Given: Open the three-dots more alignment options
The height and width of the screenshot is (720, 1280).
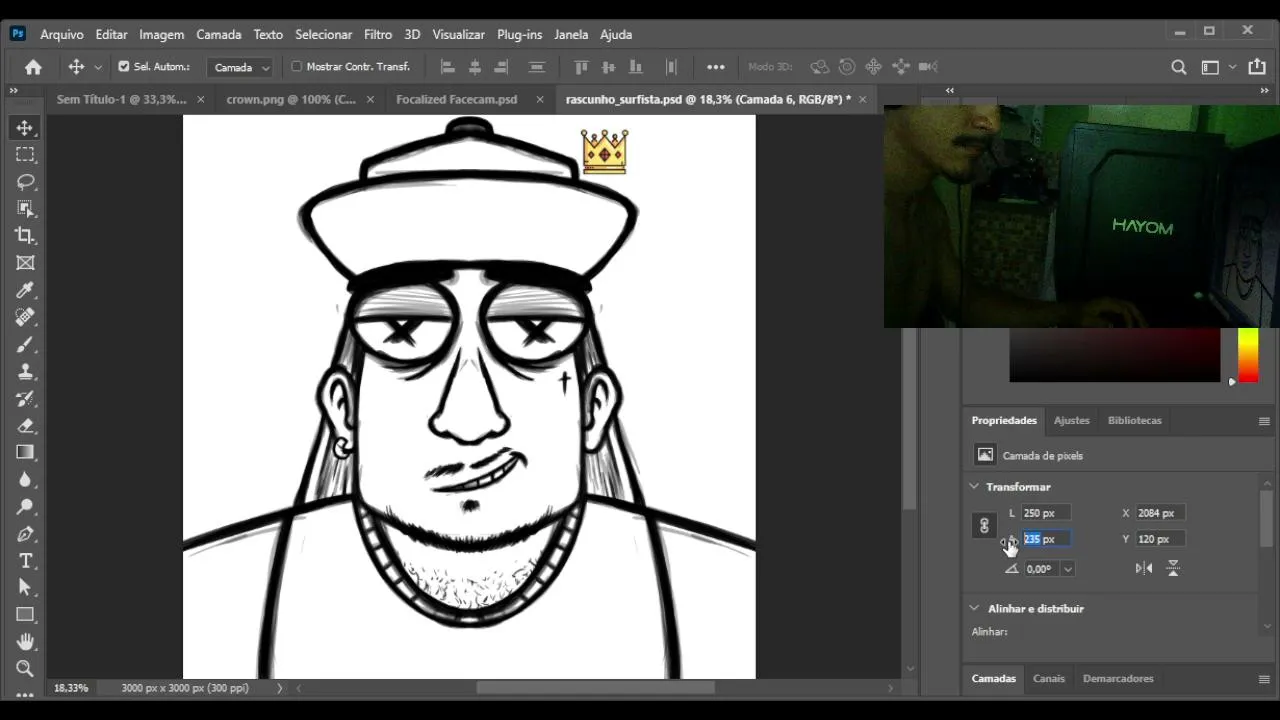Looking at the screenshot, I should point(715,67).
